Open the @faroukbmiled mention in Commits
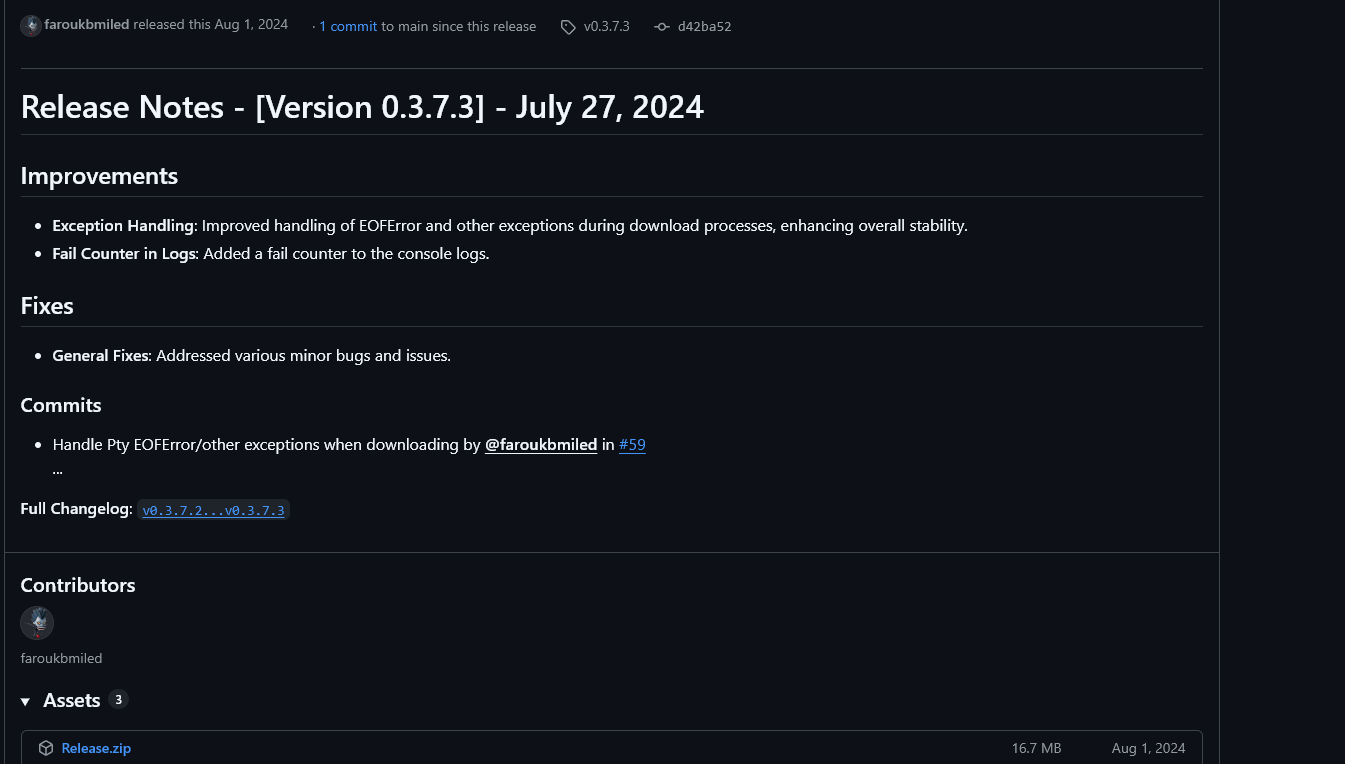Screen dimensions: 1345x764 click(541, 445)
